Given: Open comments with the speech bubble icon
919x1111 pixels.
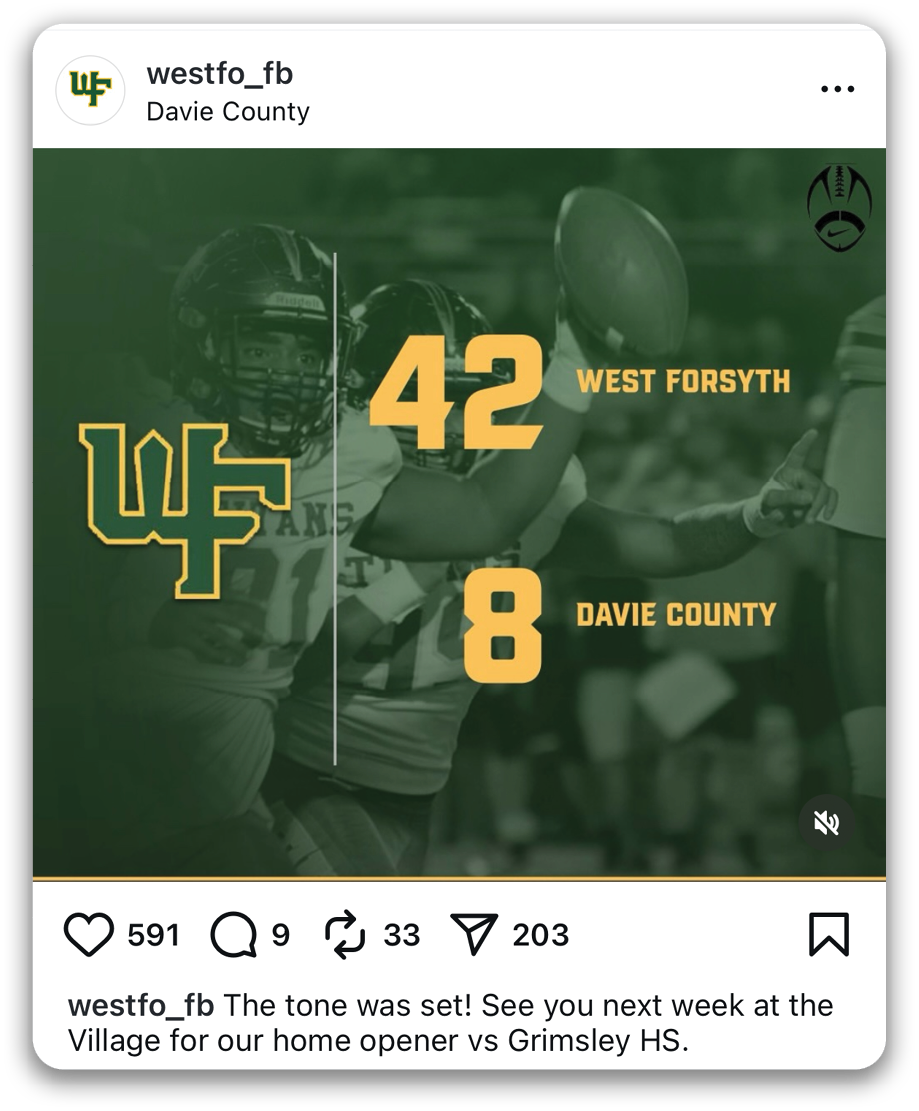Looking at the screenshot, I should coord(232,935).
